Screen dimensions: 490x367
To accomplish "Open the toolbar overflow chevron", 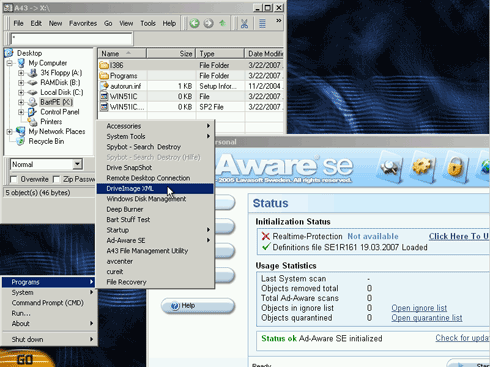I will (x=278, y=21).
